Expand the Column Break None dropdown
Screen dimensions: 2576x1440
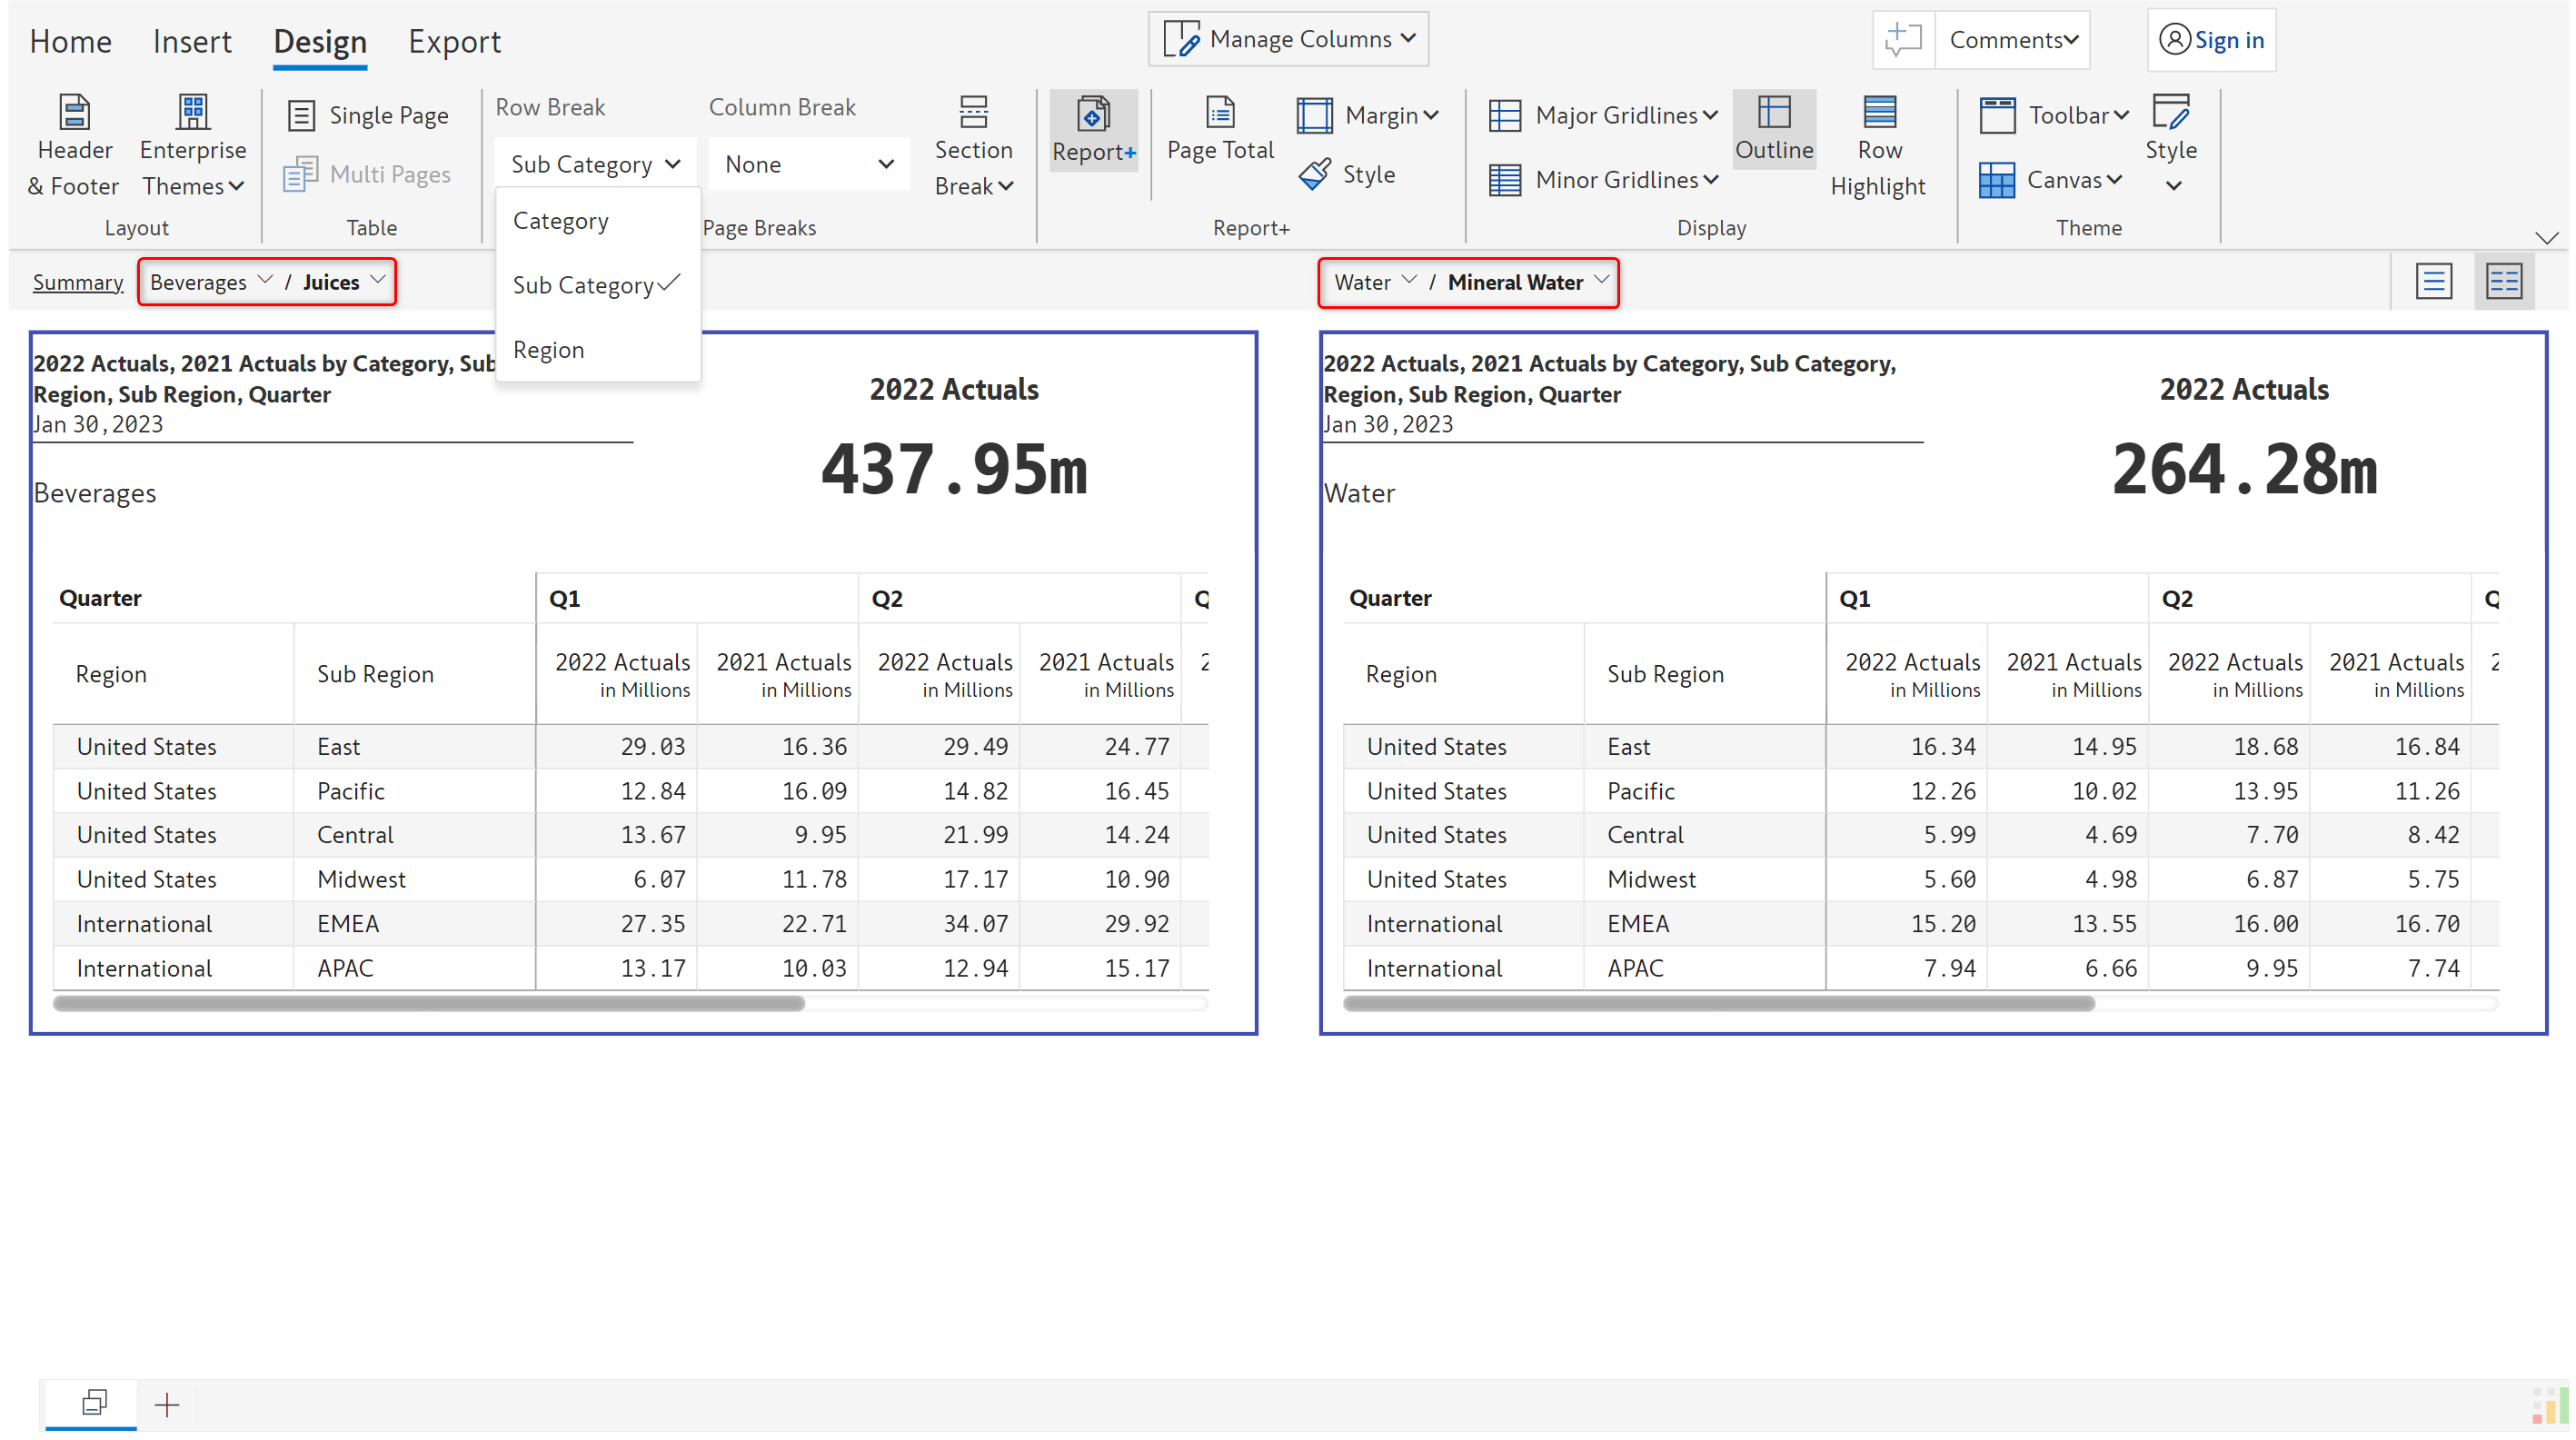[808, 164]
